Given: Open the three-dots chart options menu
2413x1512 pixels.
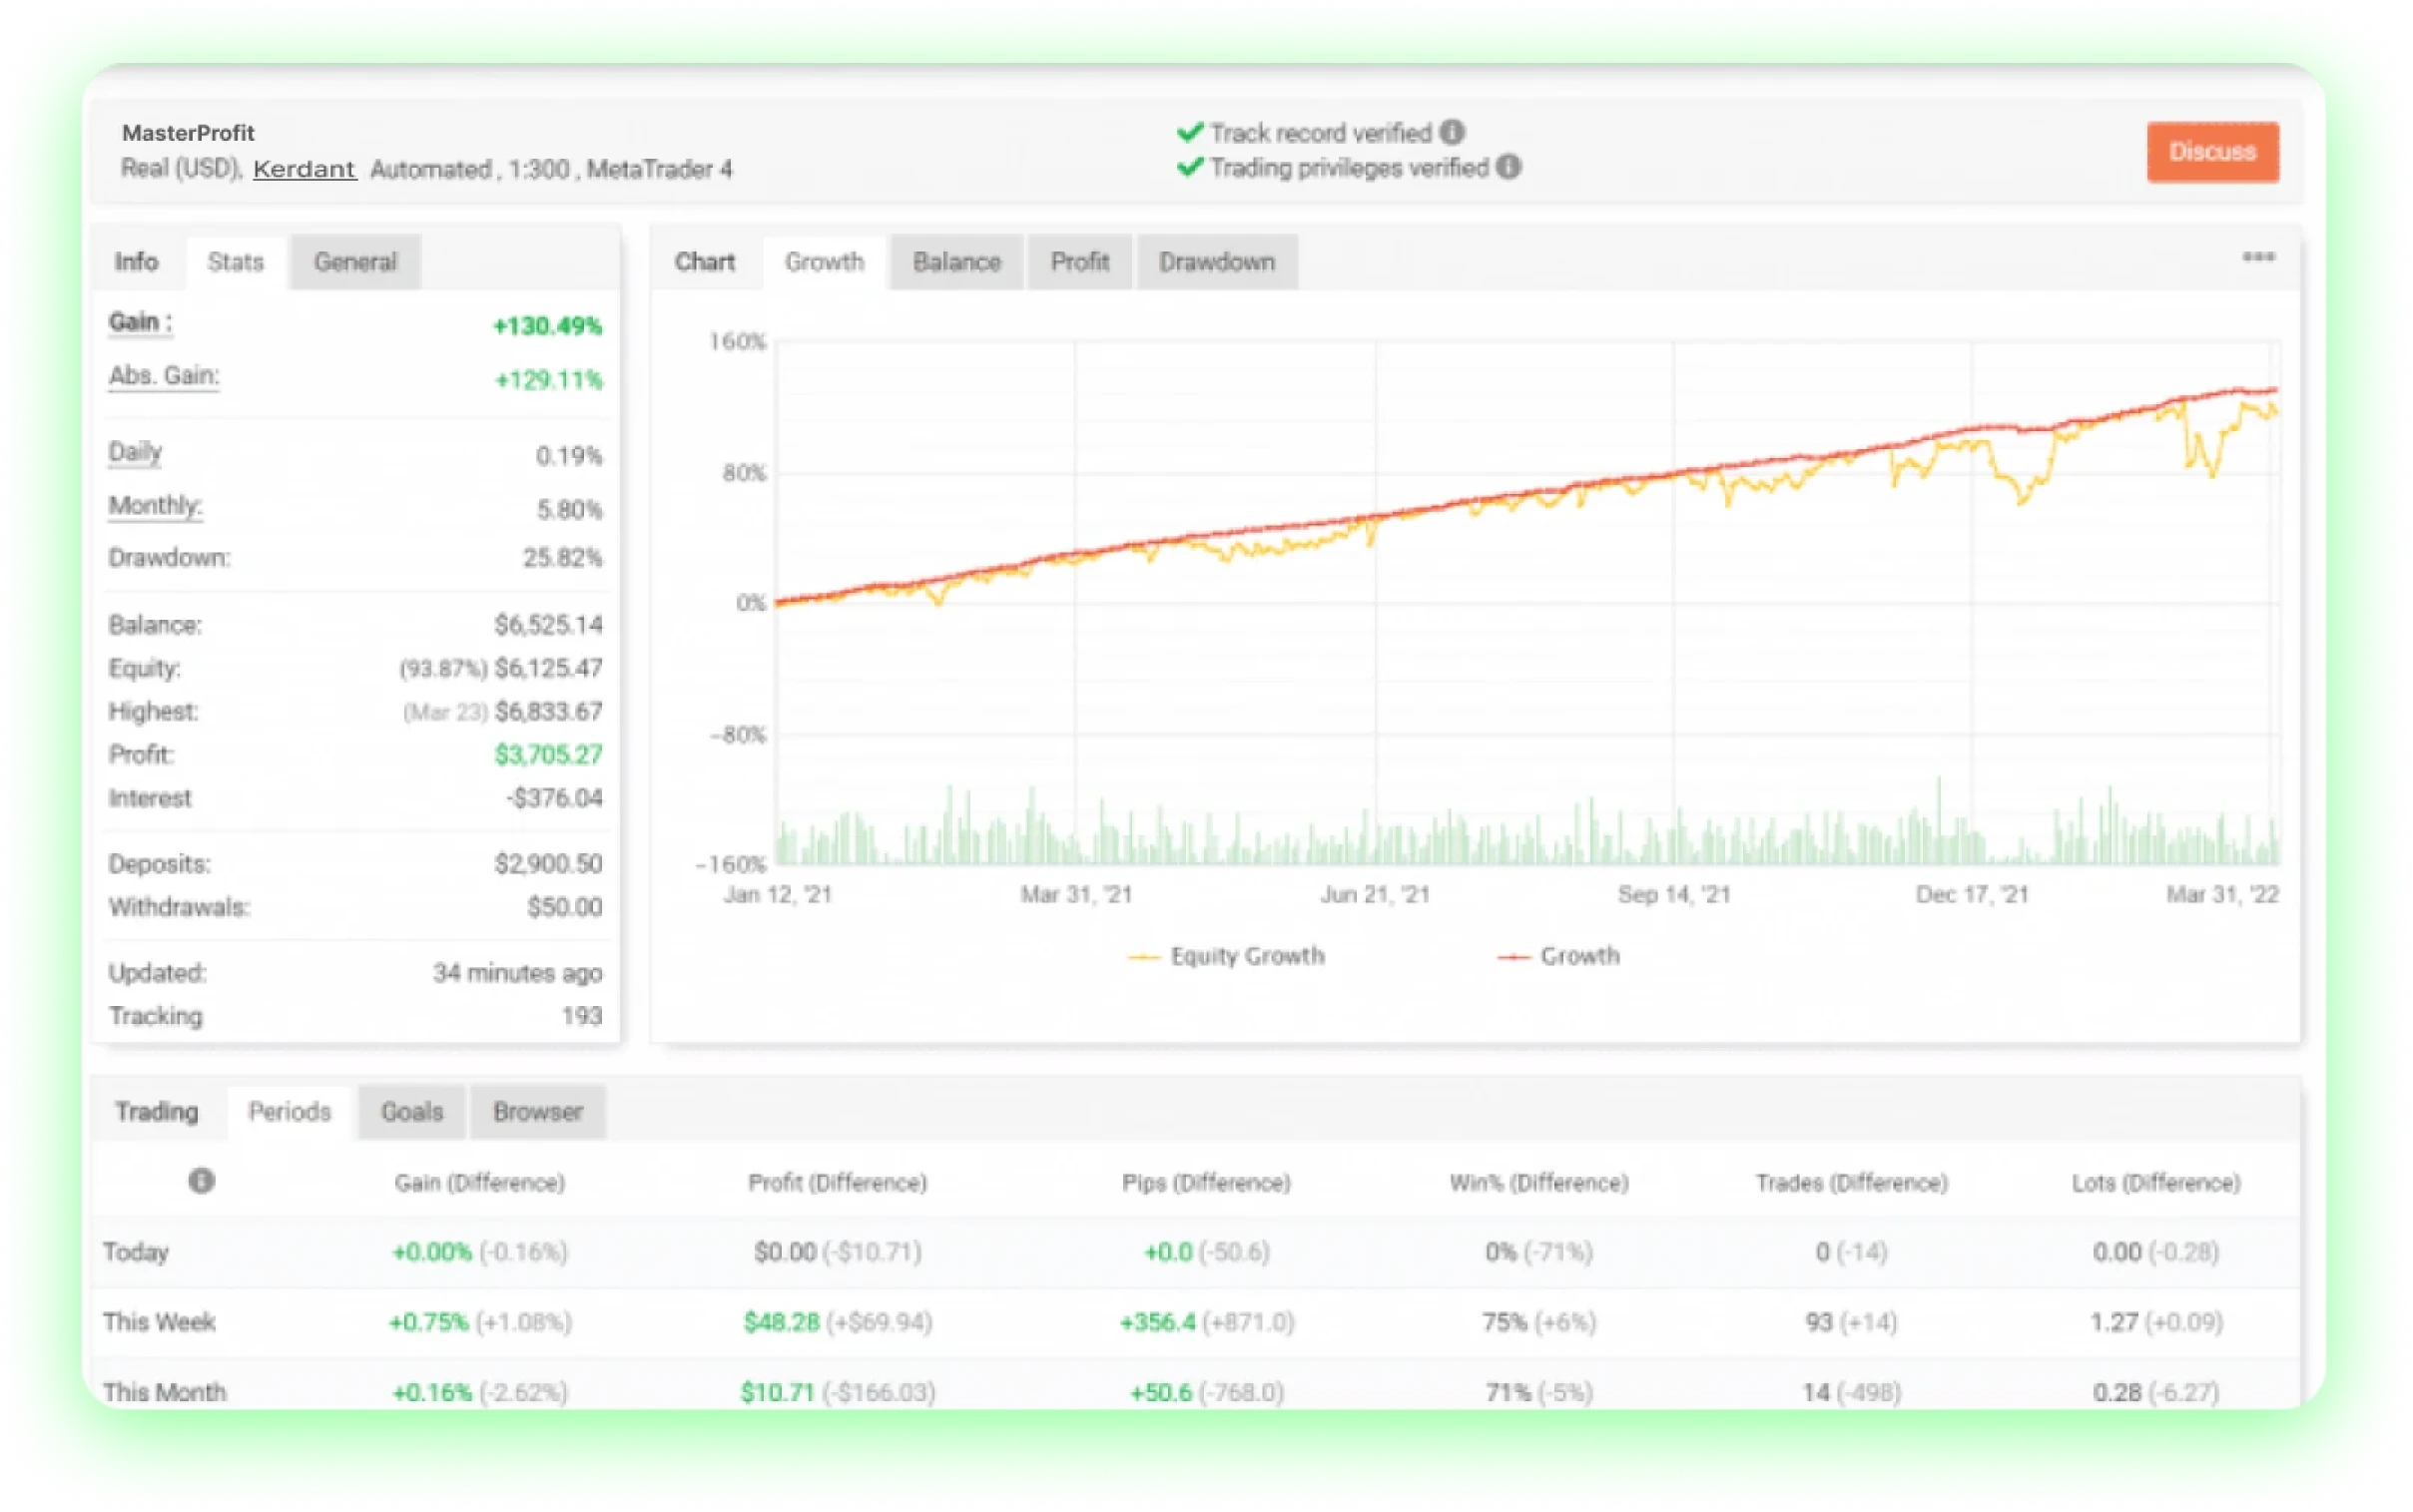Looking at the screenshot, I should pyautogui.click(x=2258, y=257).
